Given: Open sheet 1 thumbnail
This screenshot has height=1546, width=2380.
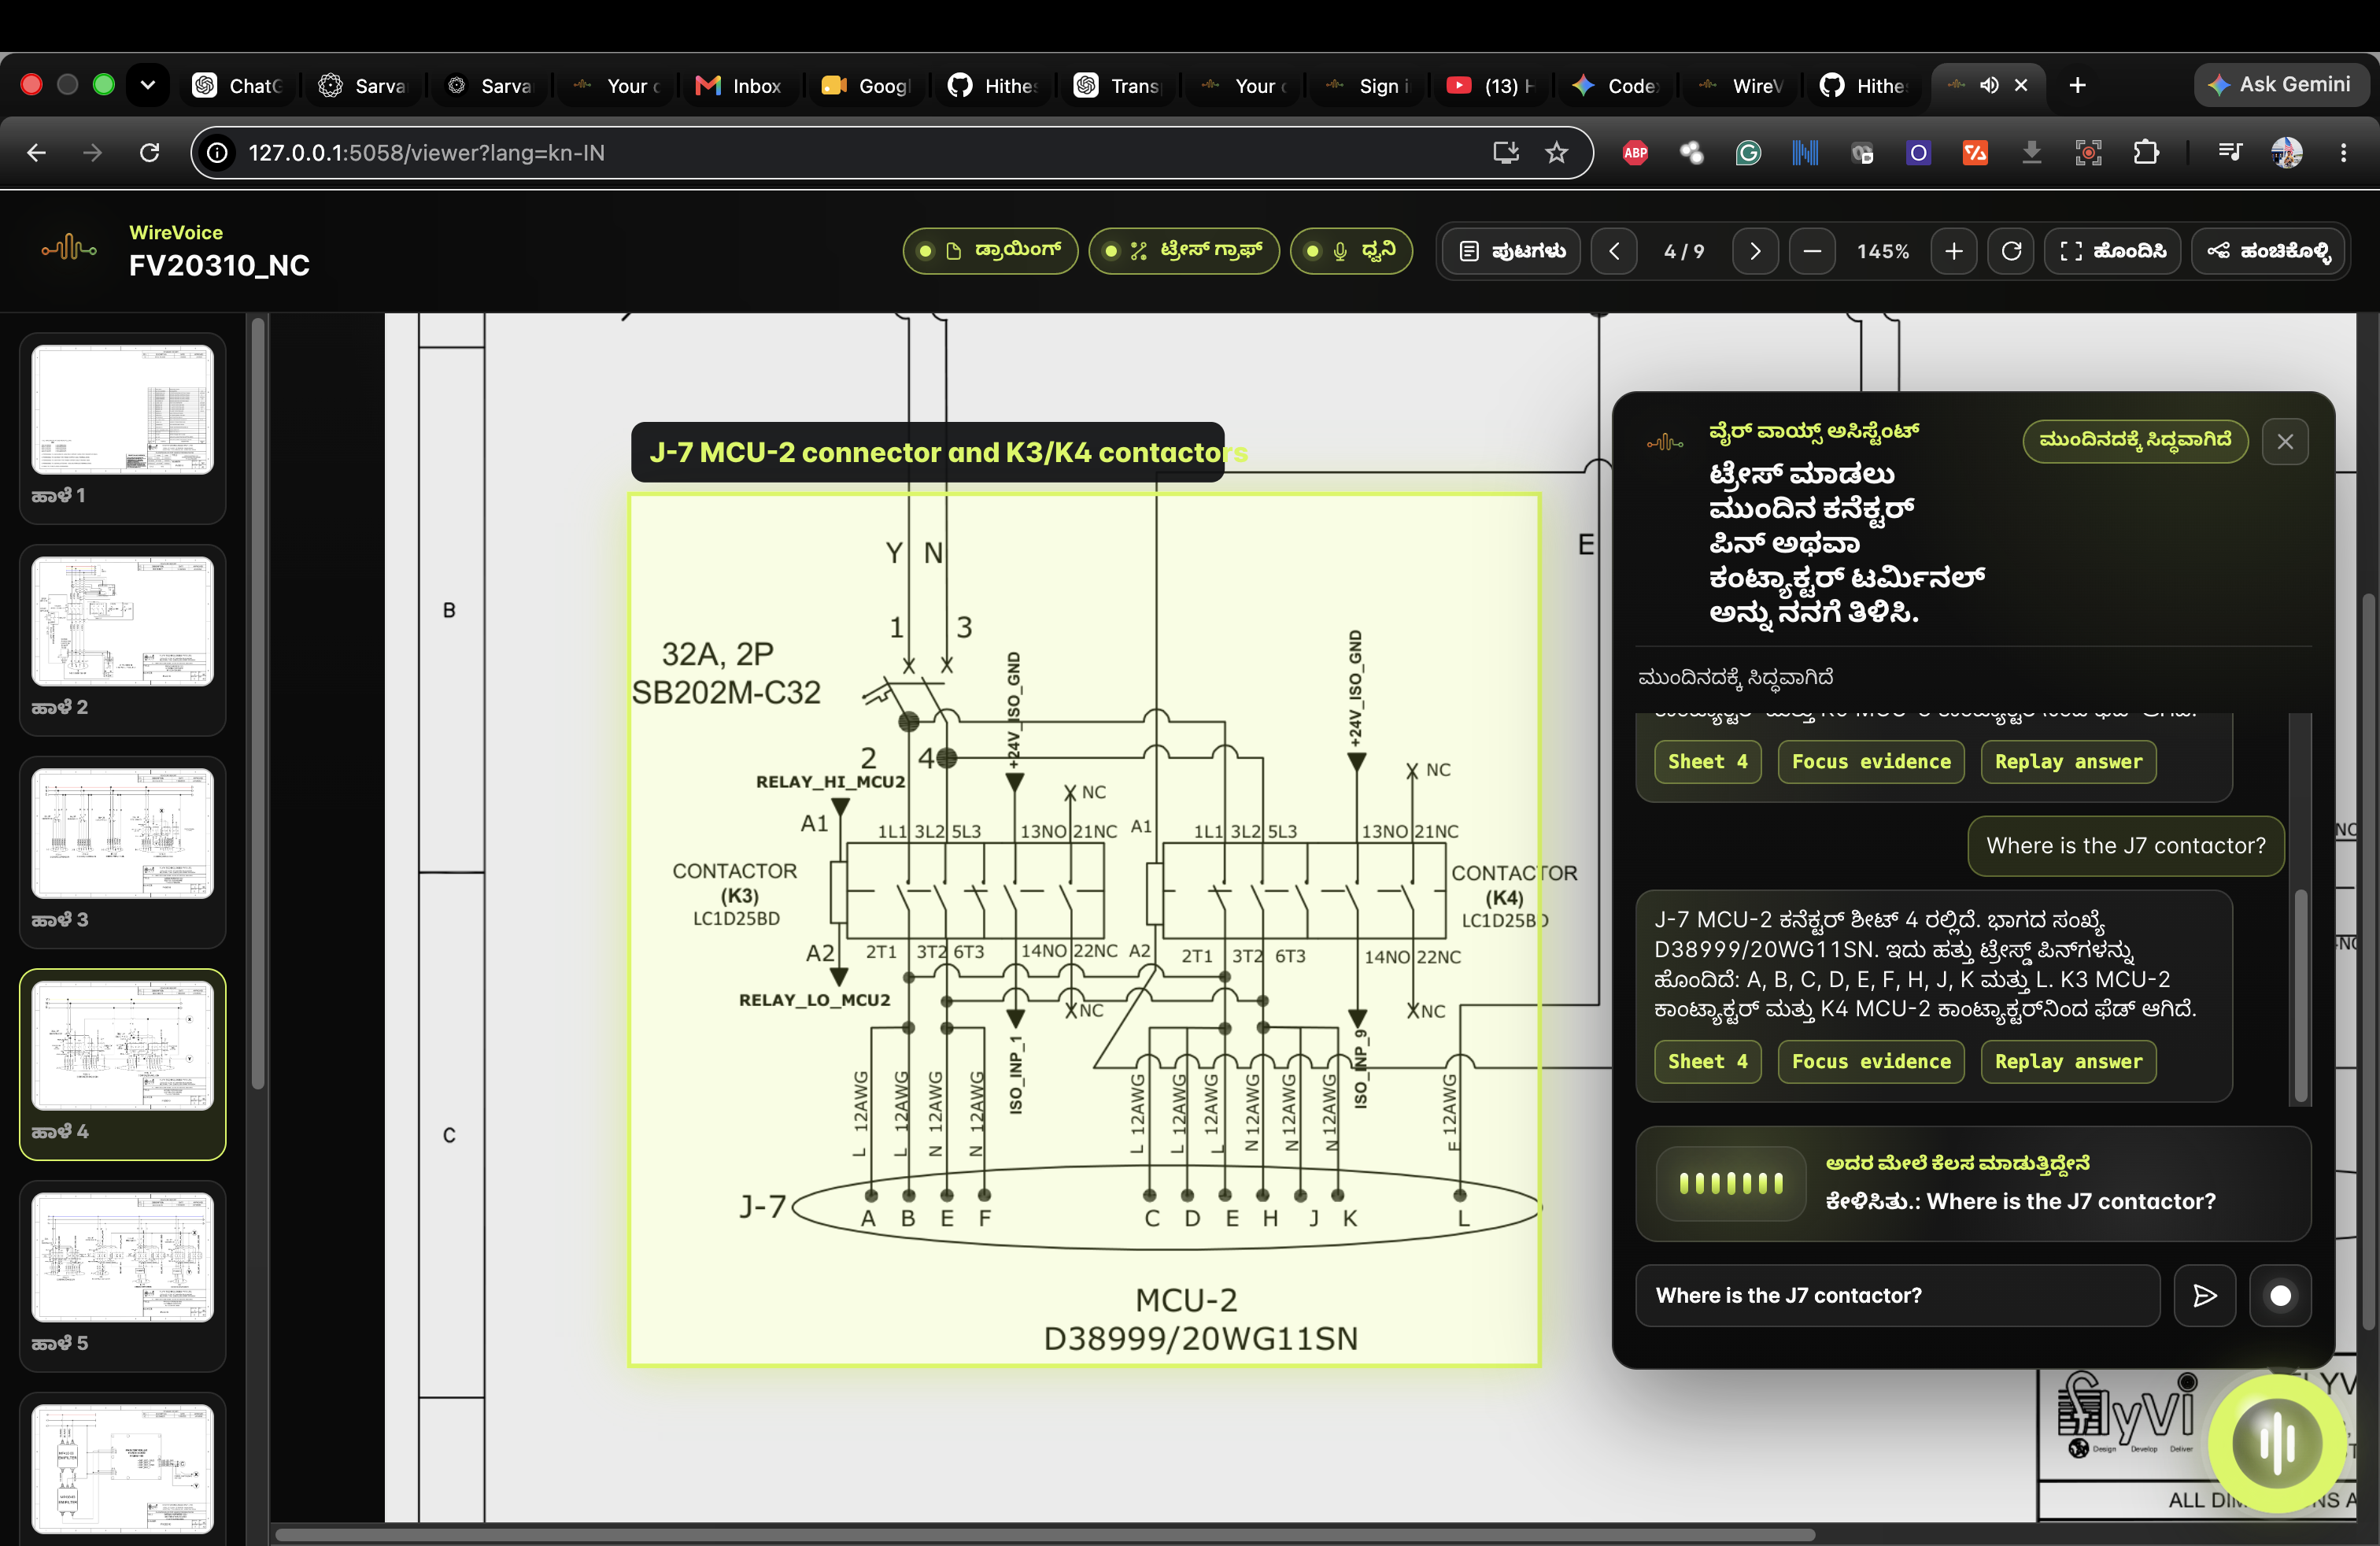Looking at the screenshot, I should pos(122,428).
